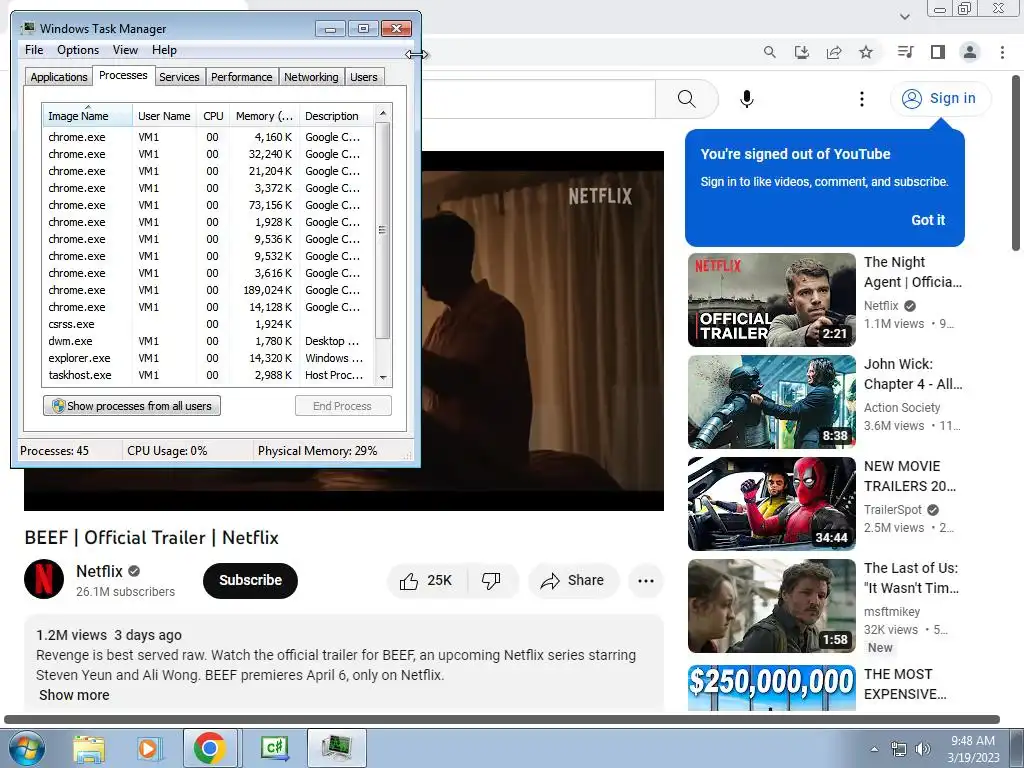Subscribe to the Netflix channel
The height and width of the screenshot is (768, 1024).
pos(250,581)
